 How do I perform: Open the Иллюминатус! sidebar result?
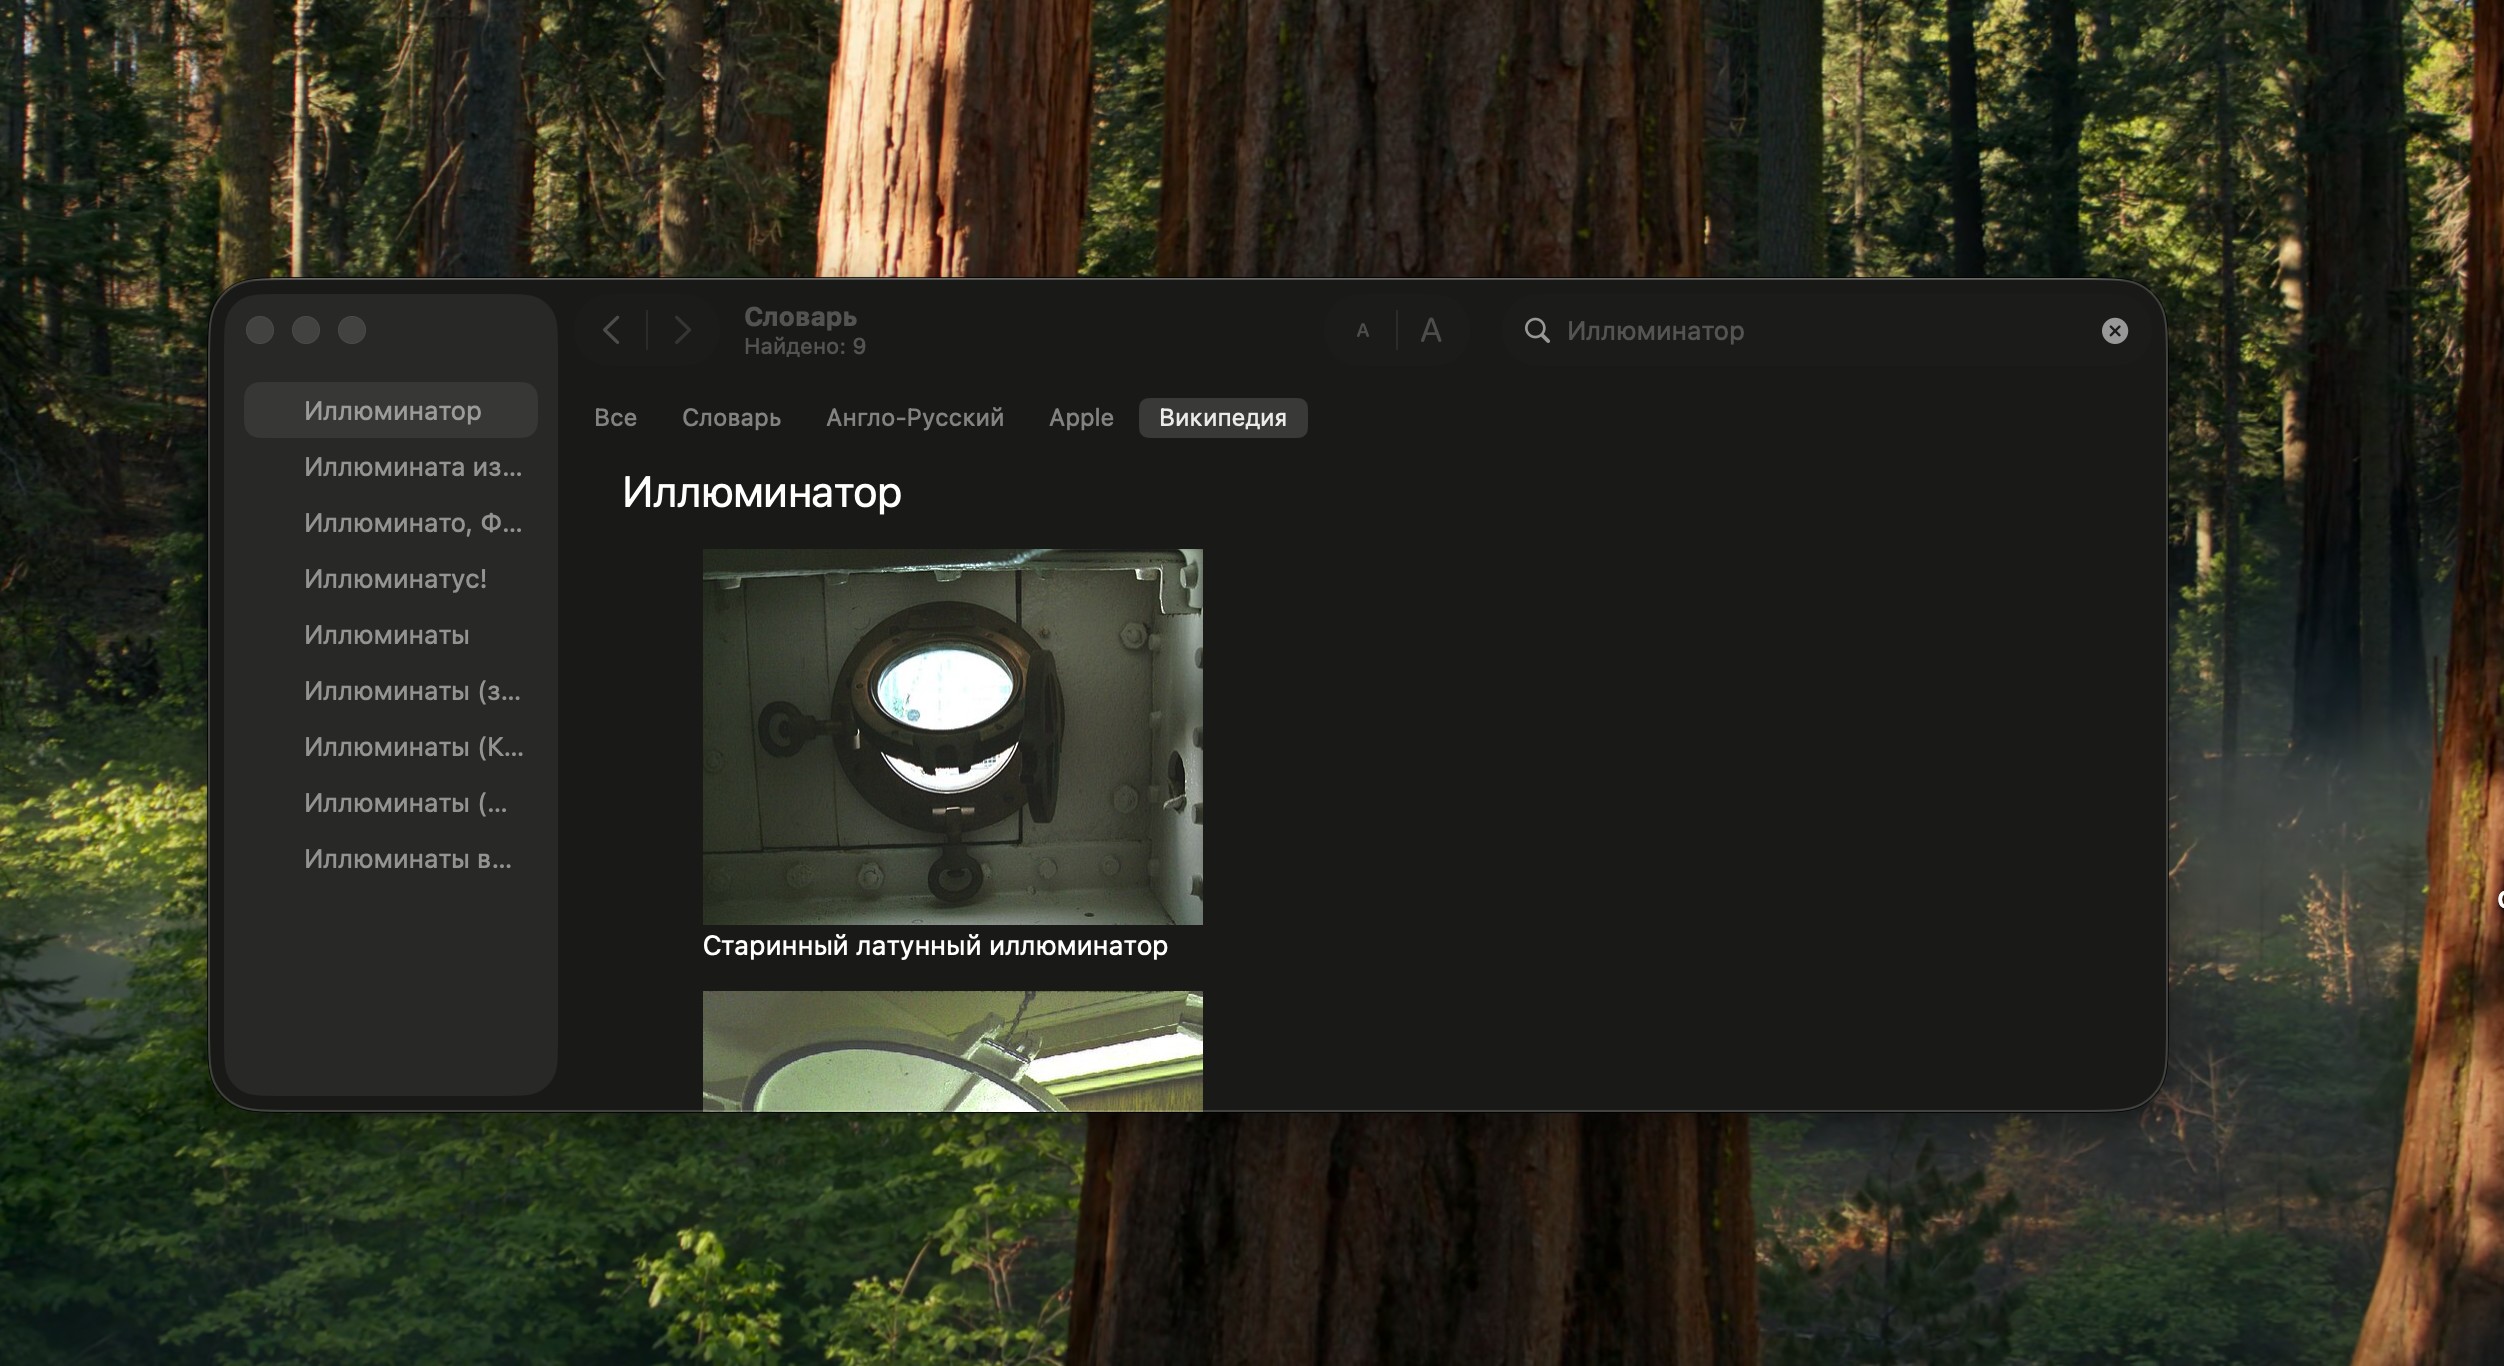pos(395,579)
